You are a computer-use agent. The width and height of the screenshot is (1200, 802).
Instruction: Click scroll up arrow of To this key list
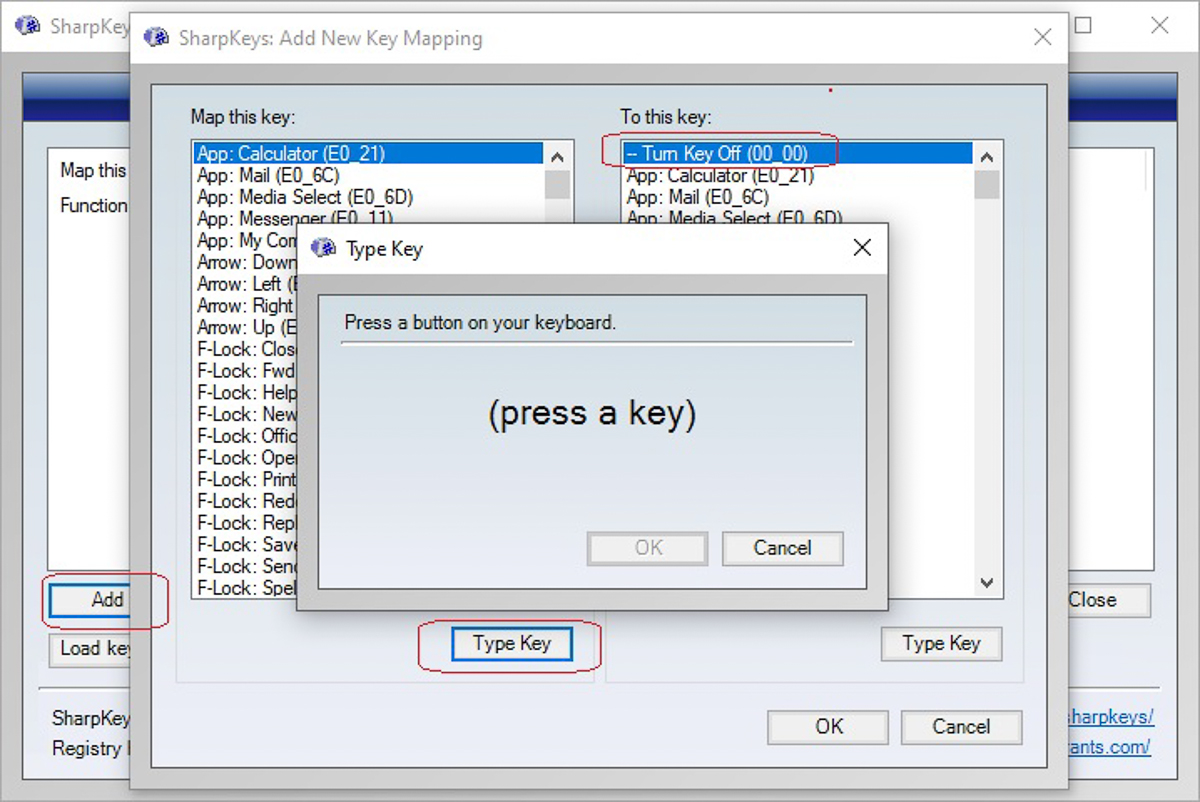987,157
